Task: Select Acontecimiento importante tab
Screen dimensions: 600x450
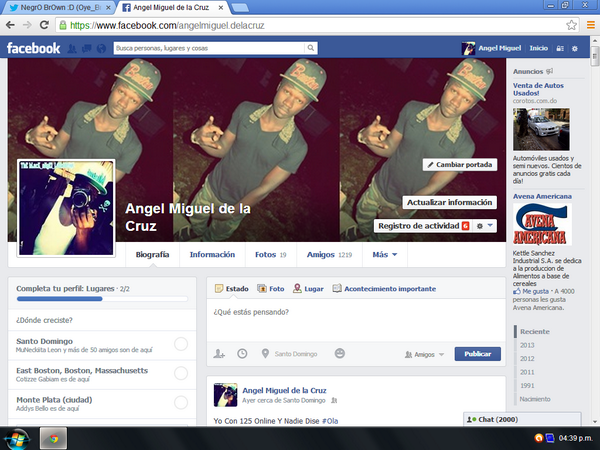Action: [384, 289]
